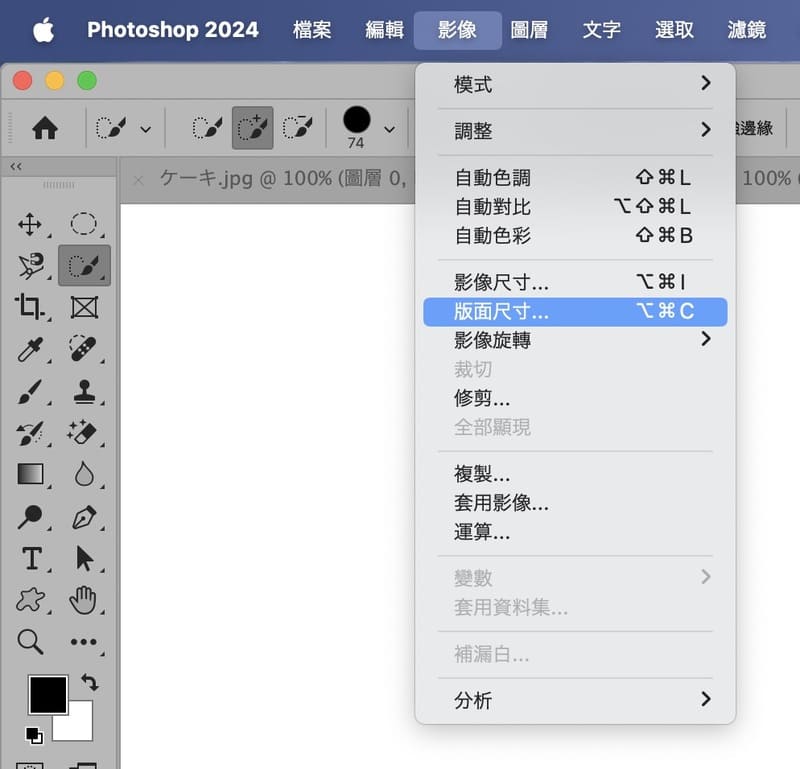
Task: Click the Photoshop 2024 app menu
Action: click(172, 30)
